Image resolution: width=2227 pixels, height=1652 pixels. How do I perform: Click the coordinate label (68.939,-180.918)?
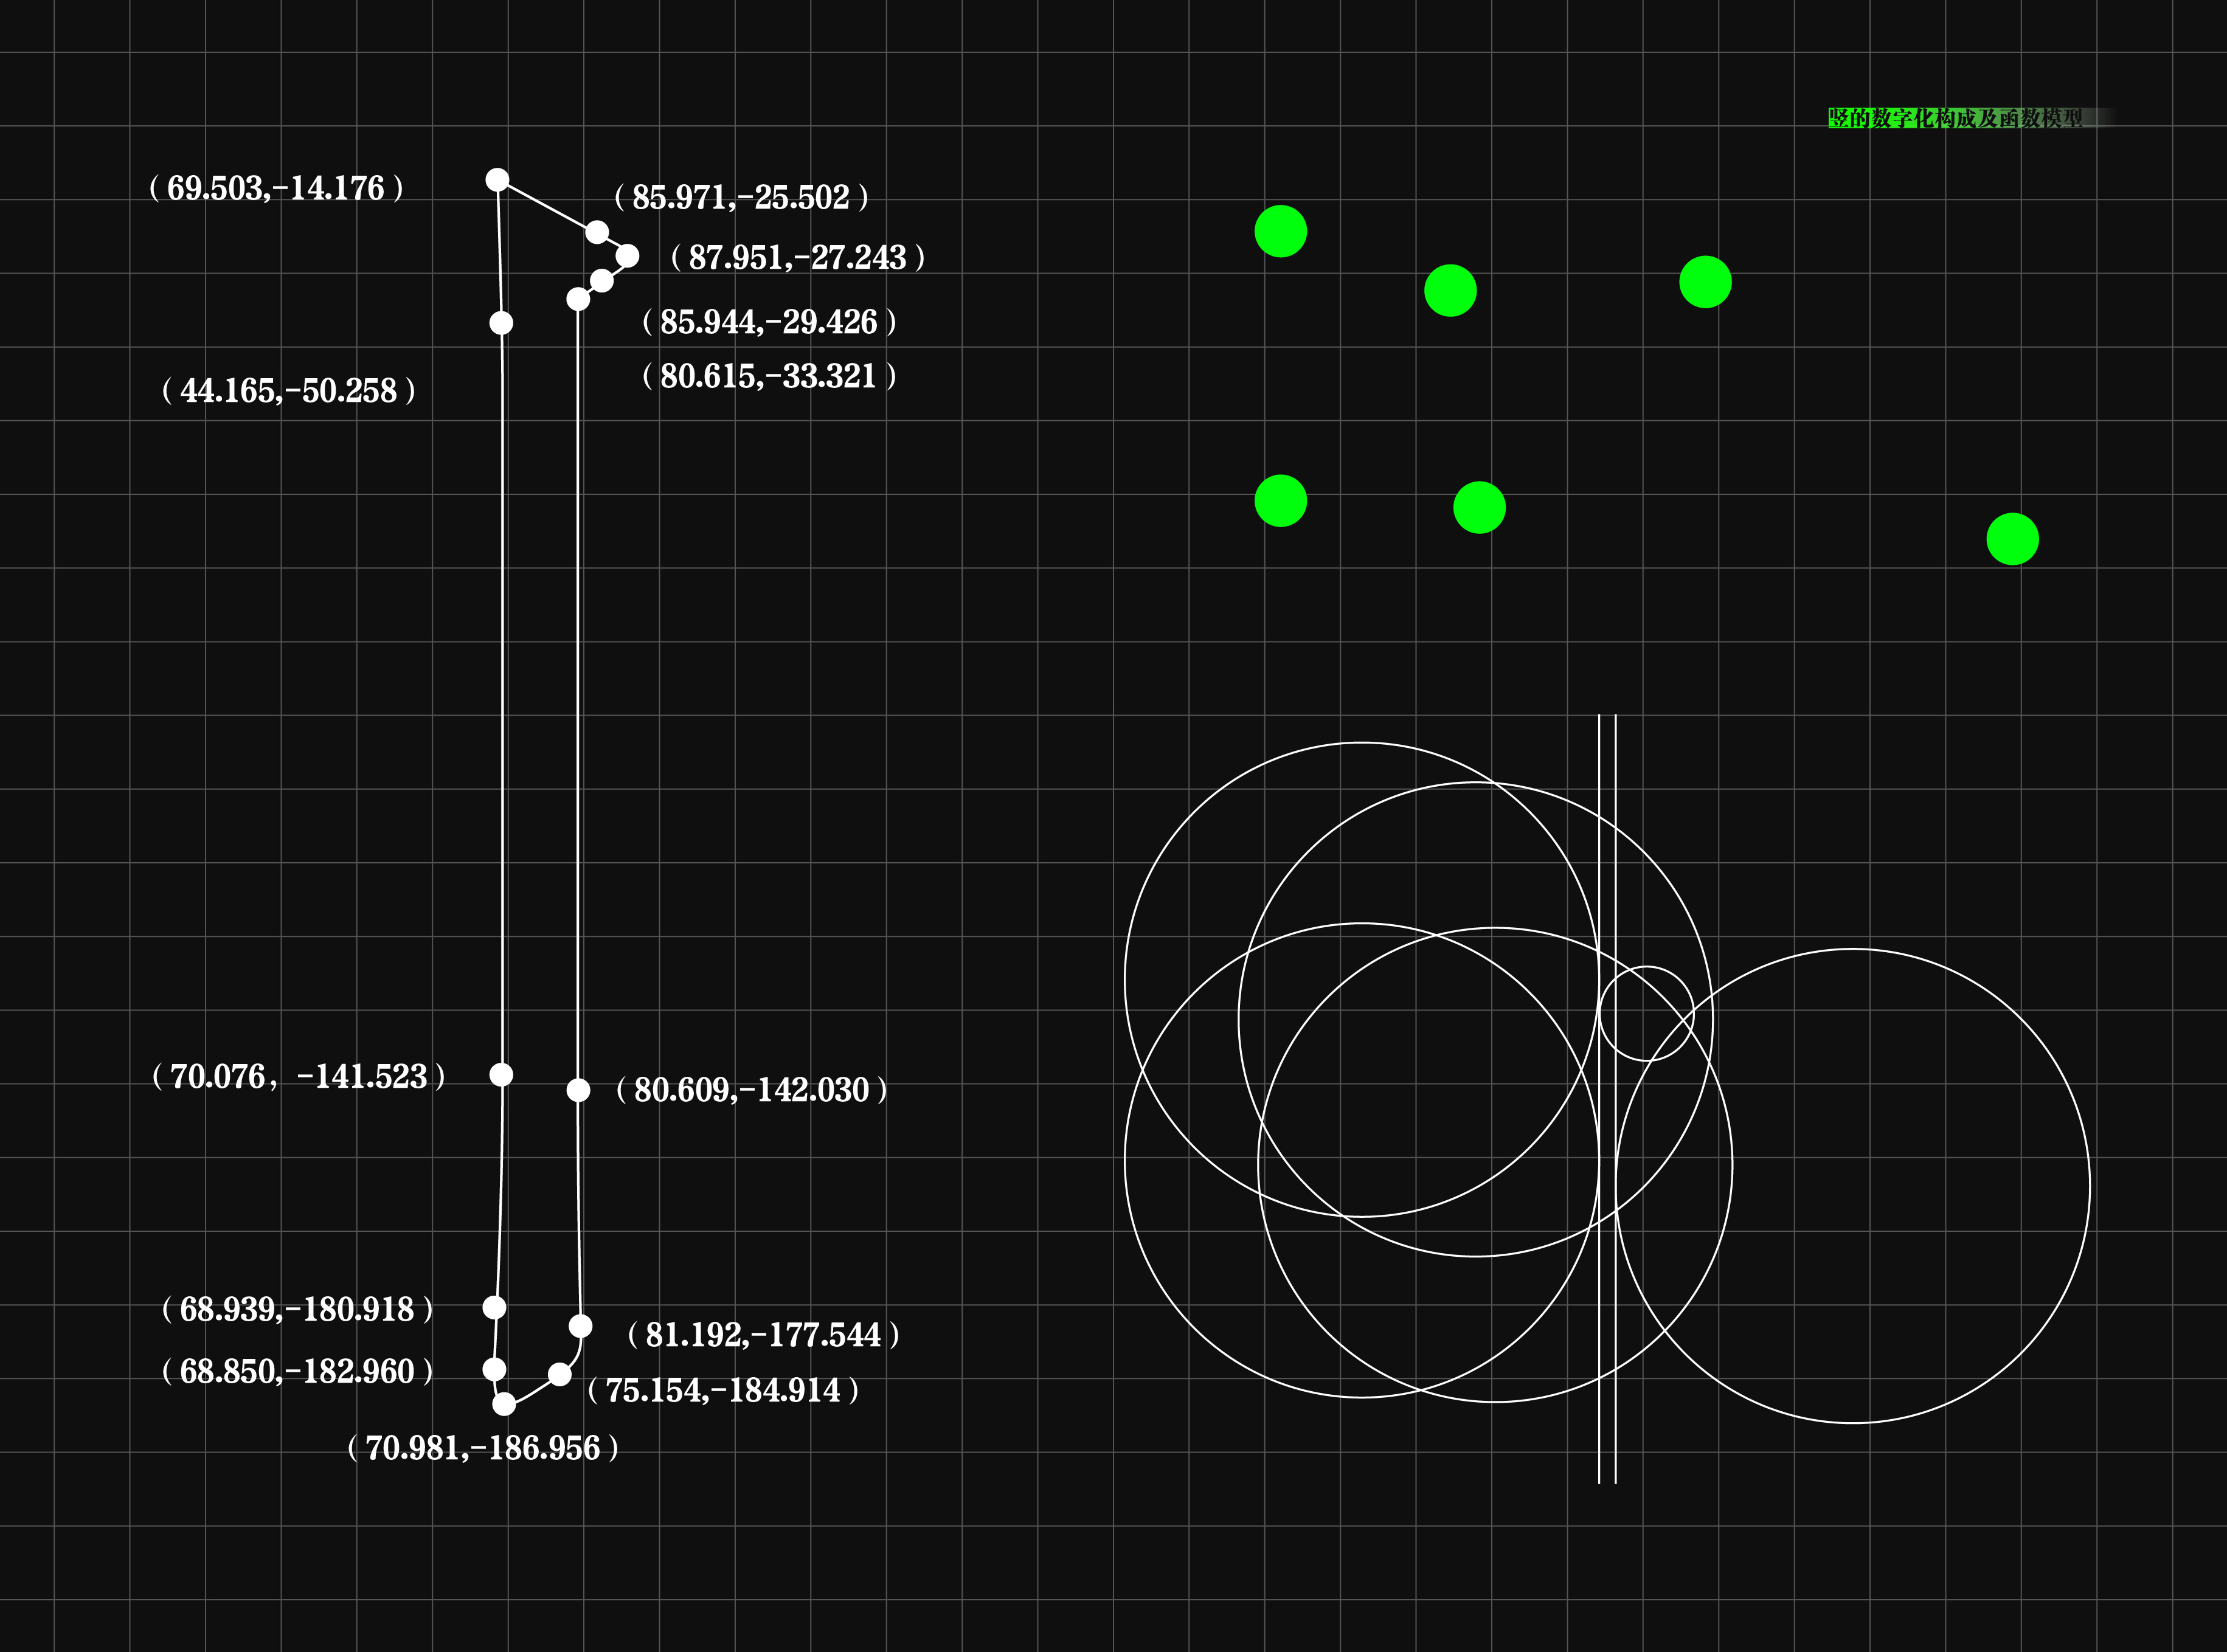(298, 1309)
